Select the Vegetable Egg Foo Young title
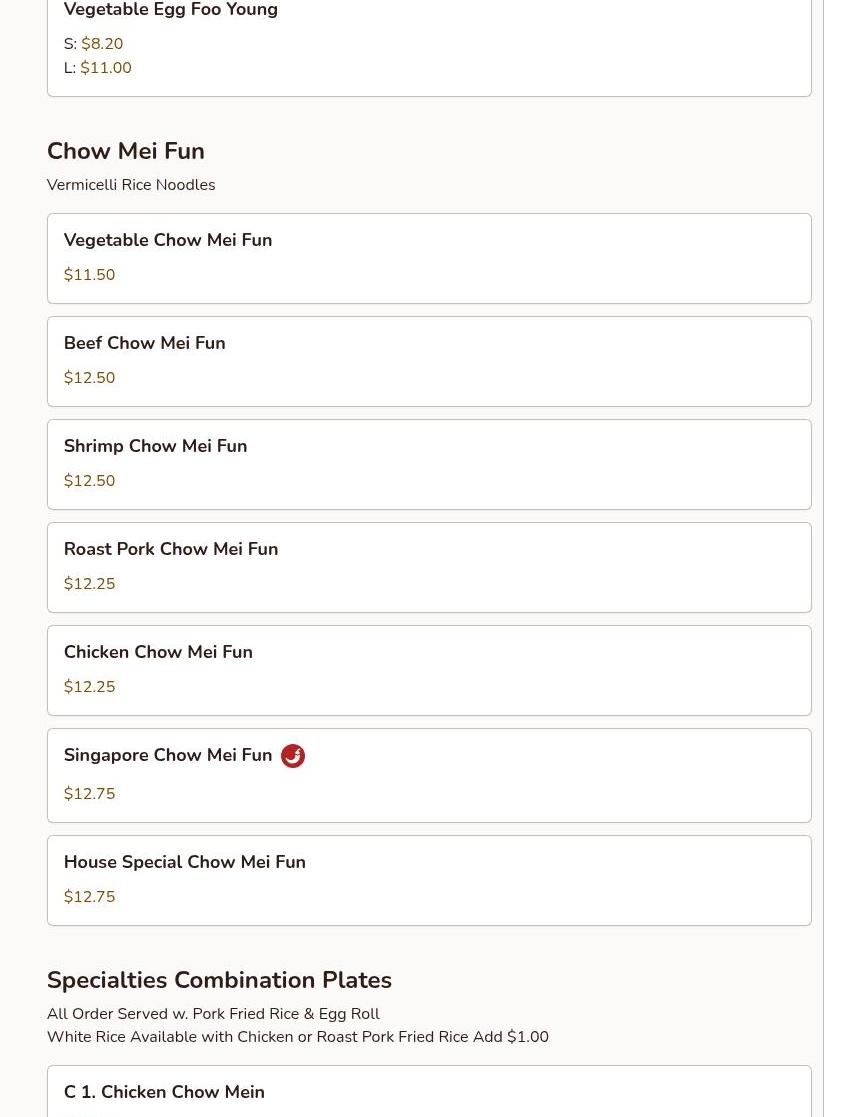Viewport: 844px width, 1117px height. click(171, 11)
